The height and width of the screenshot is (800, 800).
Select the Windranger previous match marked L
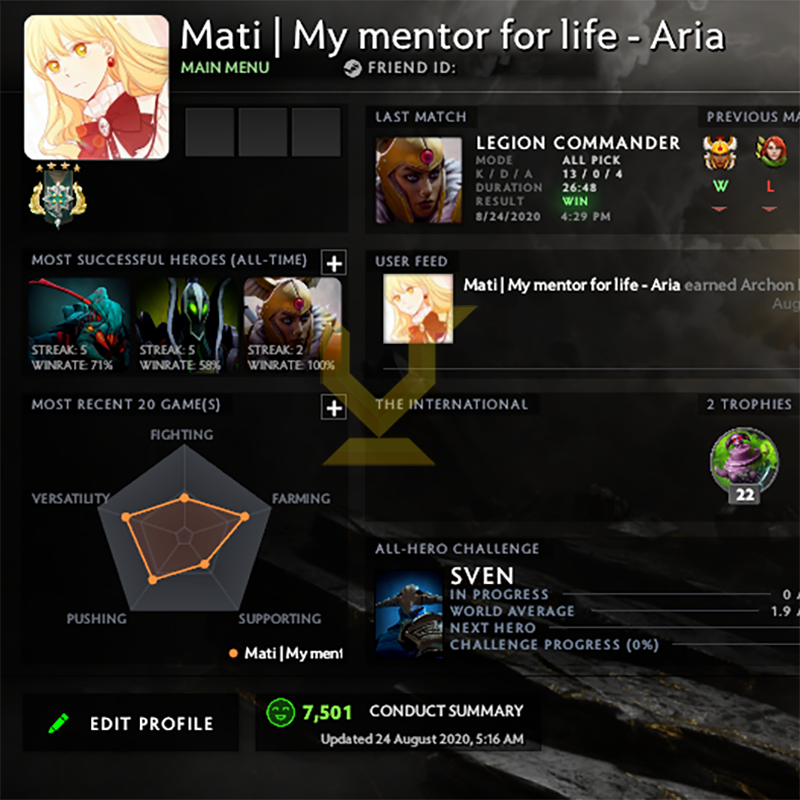point(771,152)
